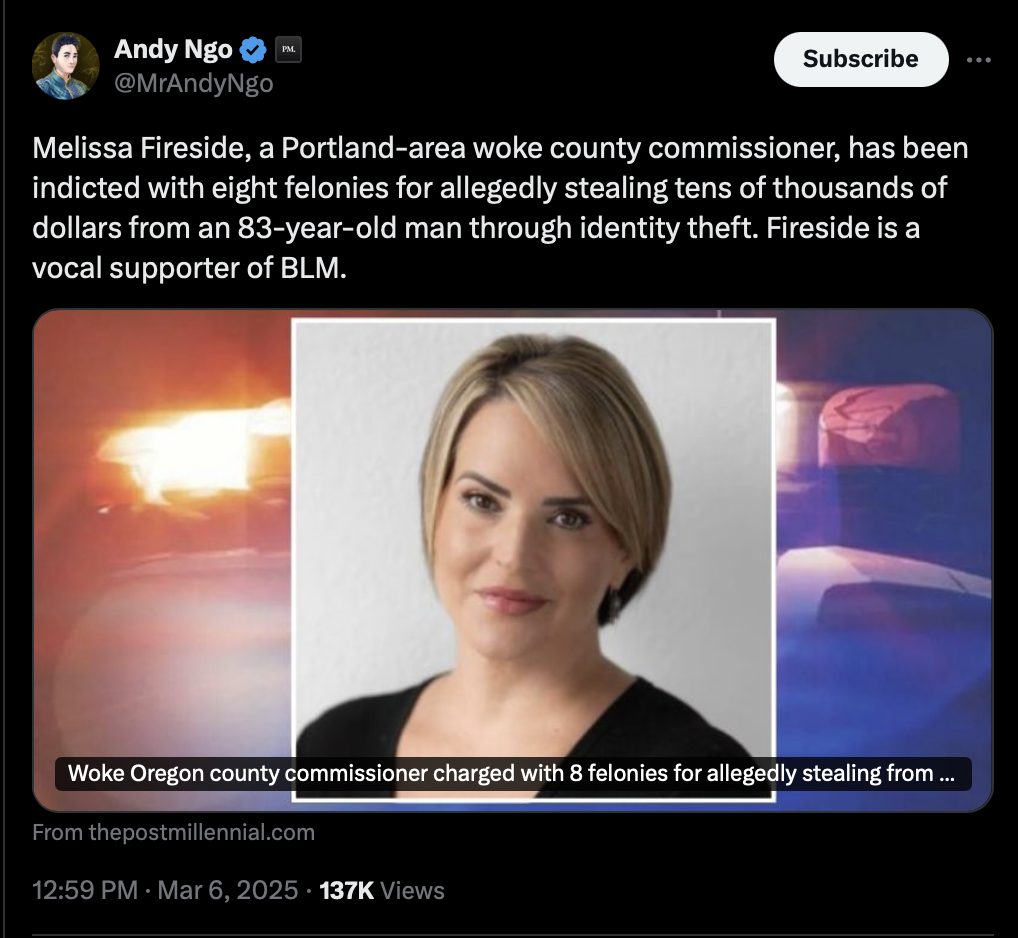Click the Mar 6, 2025 date
The width and height of the screenshot is (1018, 938).
(228, 890)
